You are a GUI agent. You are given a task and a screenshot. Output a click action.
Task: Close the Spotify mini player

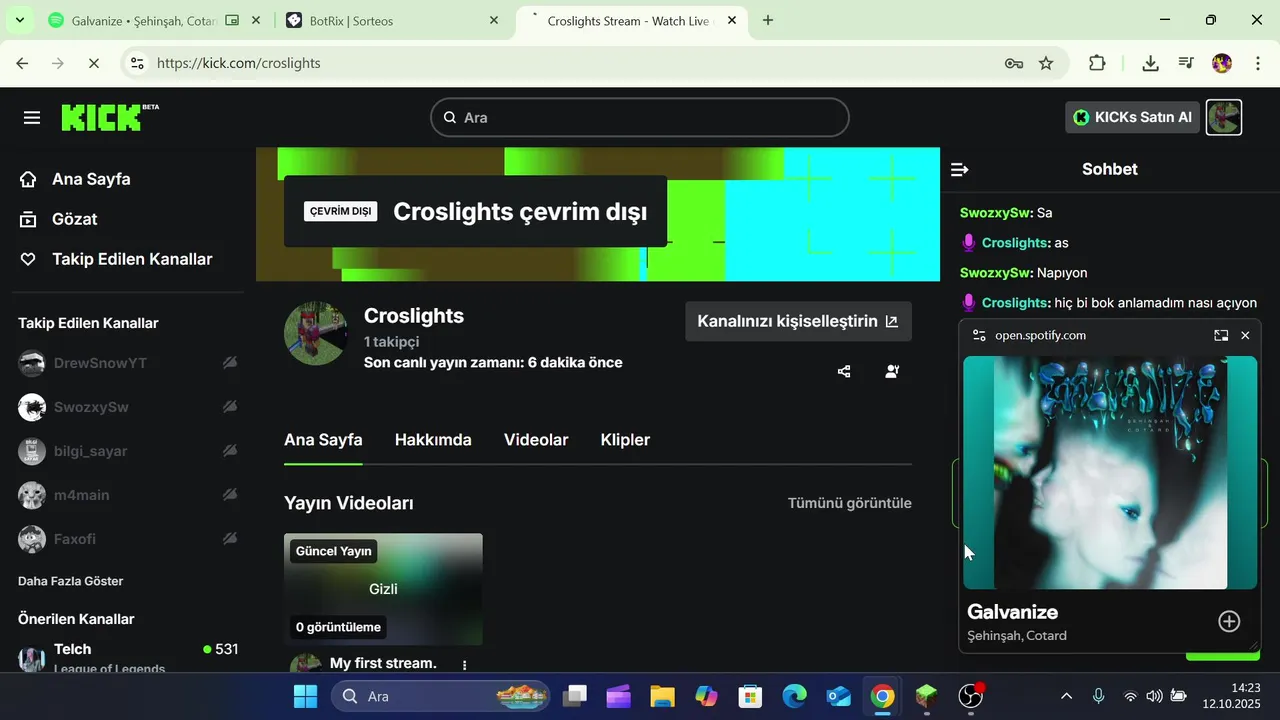click(1245, 336)
